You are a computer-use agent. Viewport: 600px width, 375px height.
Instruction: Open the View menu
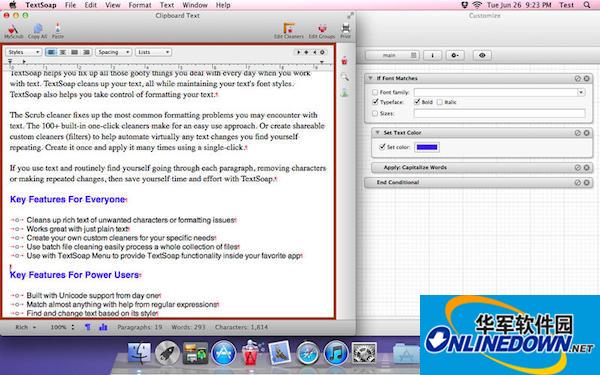click(112, 5)
